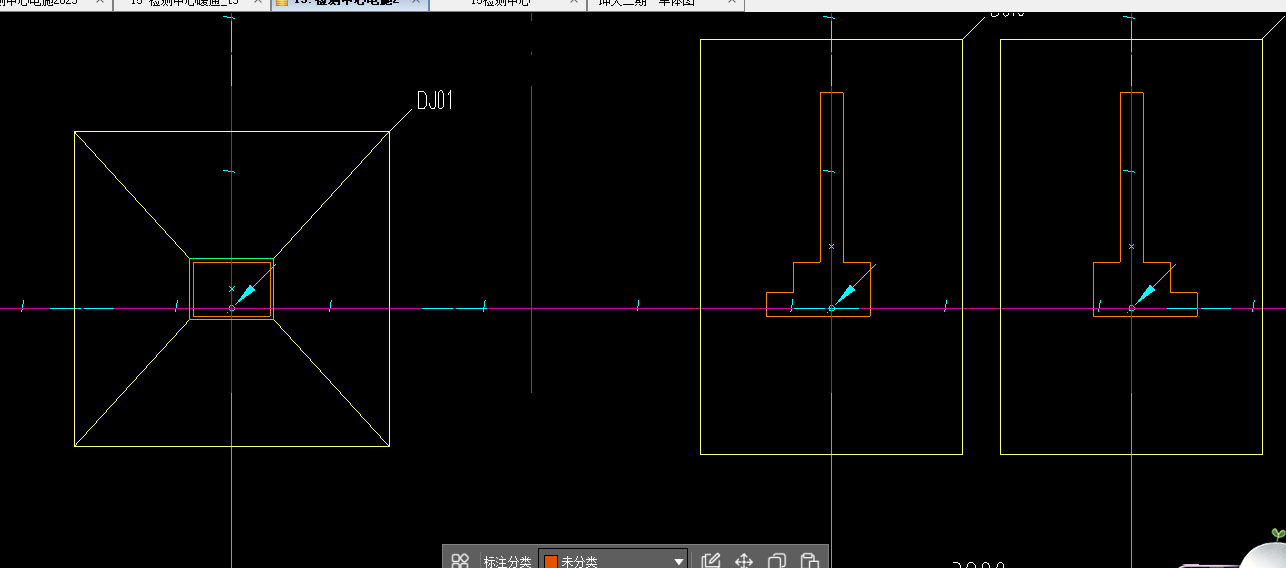The height and width of the screenshot is (568, 1286).
Task: Click the orange color swatch beside 未分类
Action: pyautogui.click(x=551, y=562)
